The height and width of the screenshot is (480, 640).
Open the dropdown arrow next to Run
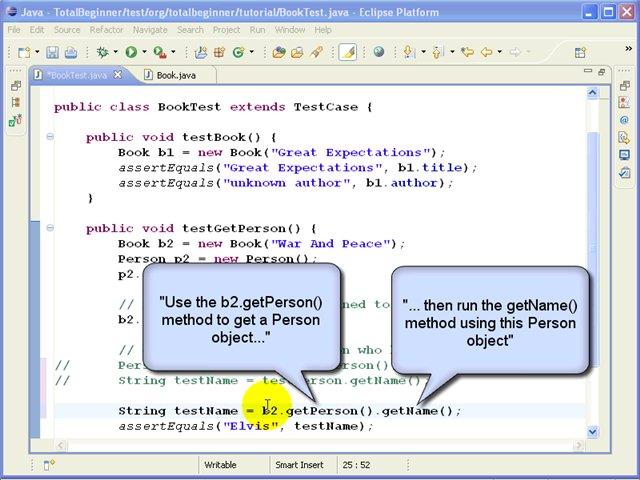tap(143, 52)
